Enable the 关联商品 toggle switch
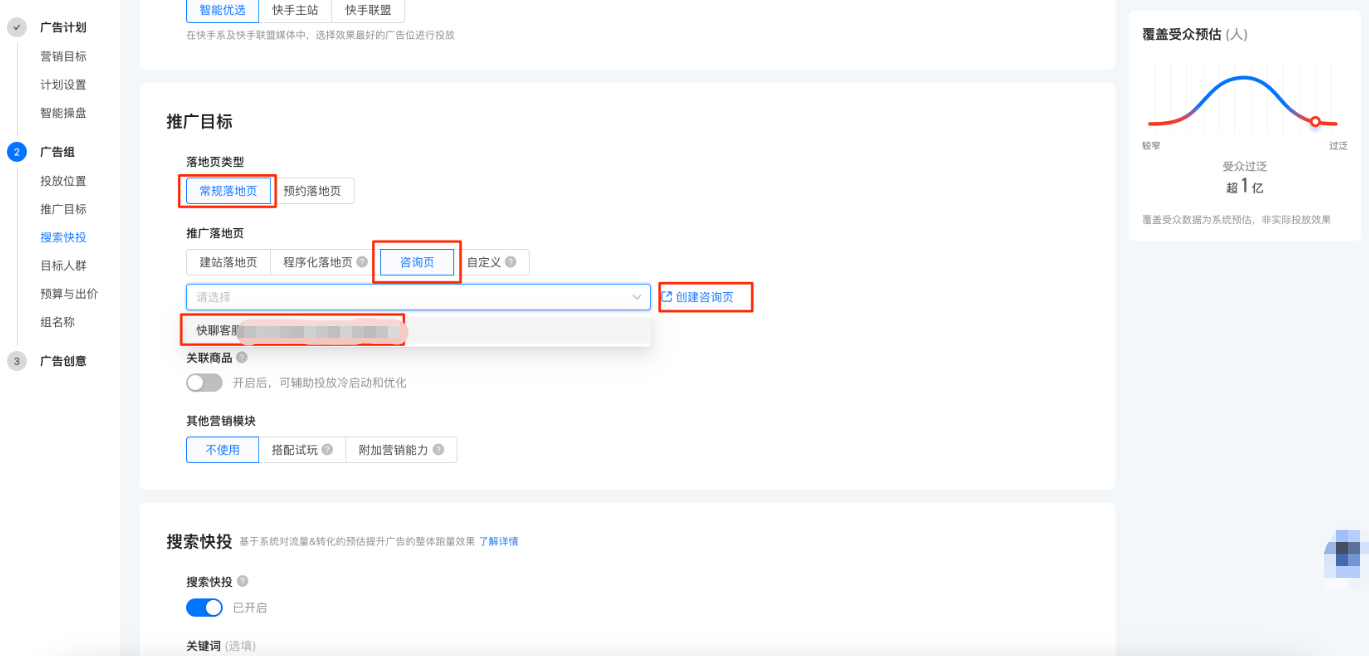1369x656 pixels. (x=204, y=382)
